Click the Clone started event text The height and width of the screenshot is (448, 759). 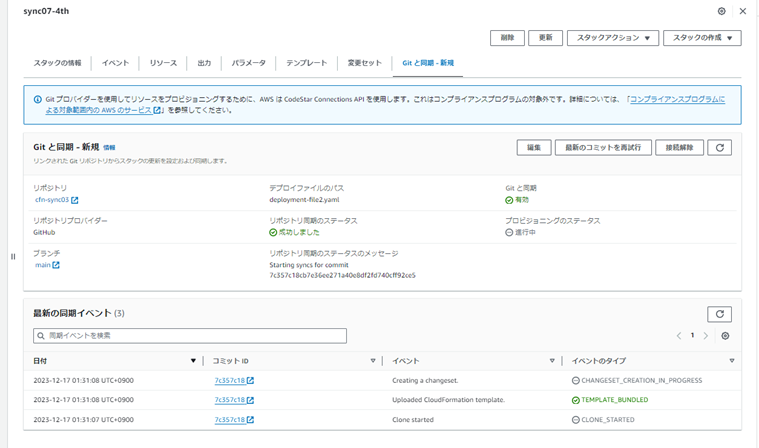click(413, 420)
